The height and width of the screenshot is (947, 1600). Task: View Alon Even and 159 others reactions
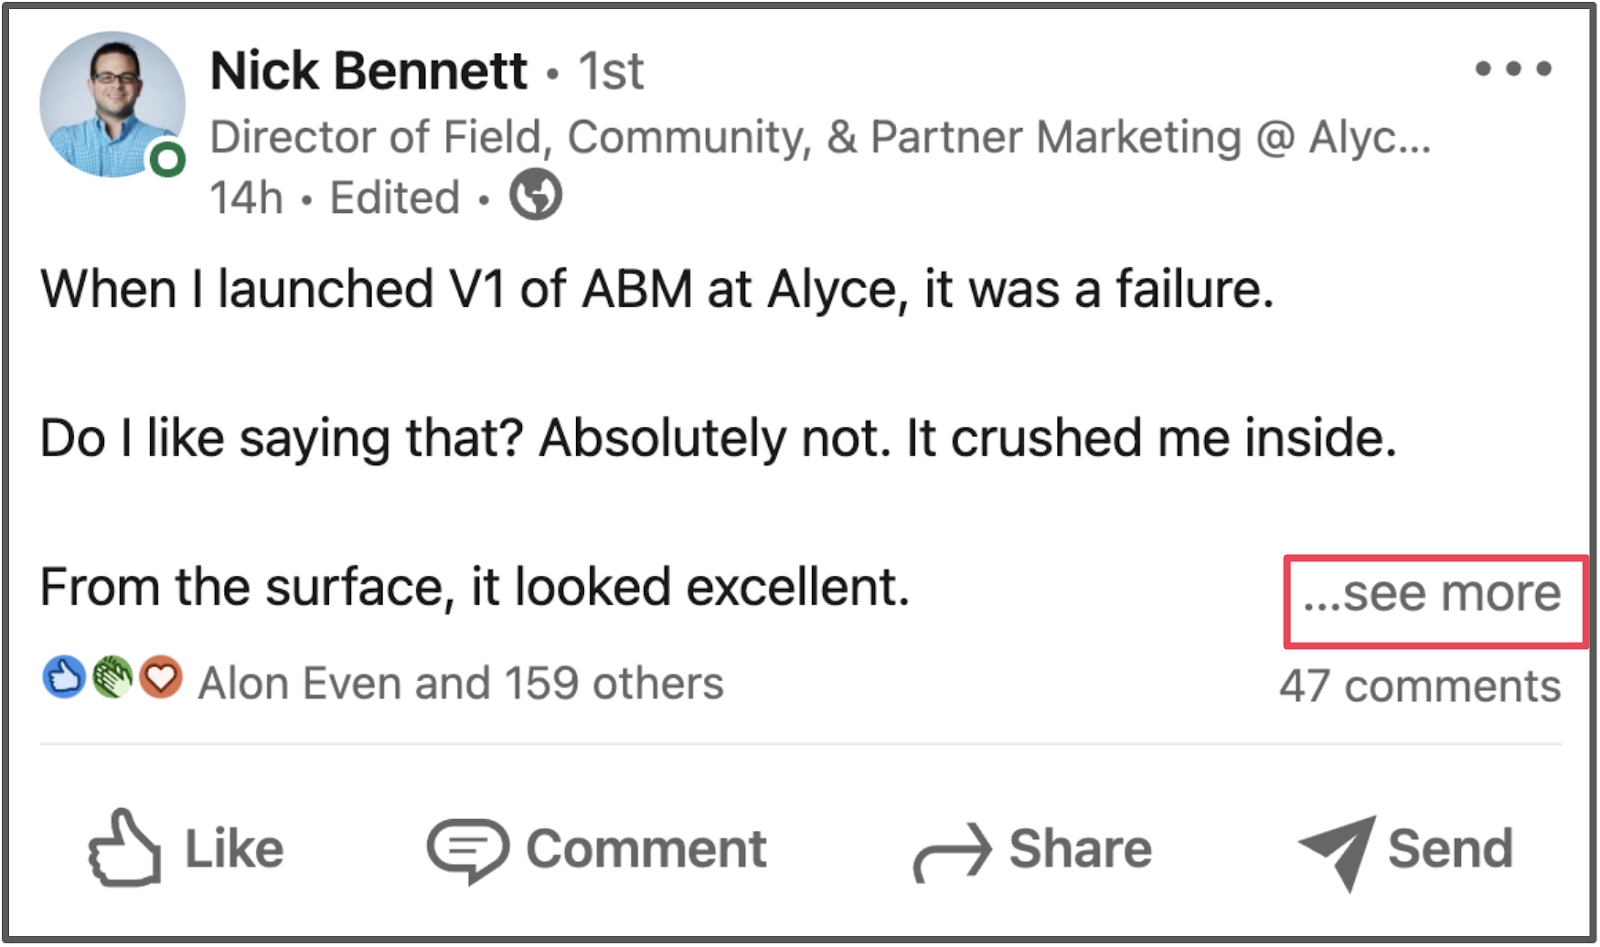point(460,684)
